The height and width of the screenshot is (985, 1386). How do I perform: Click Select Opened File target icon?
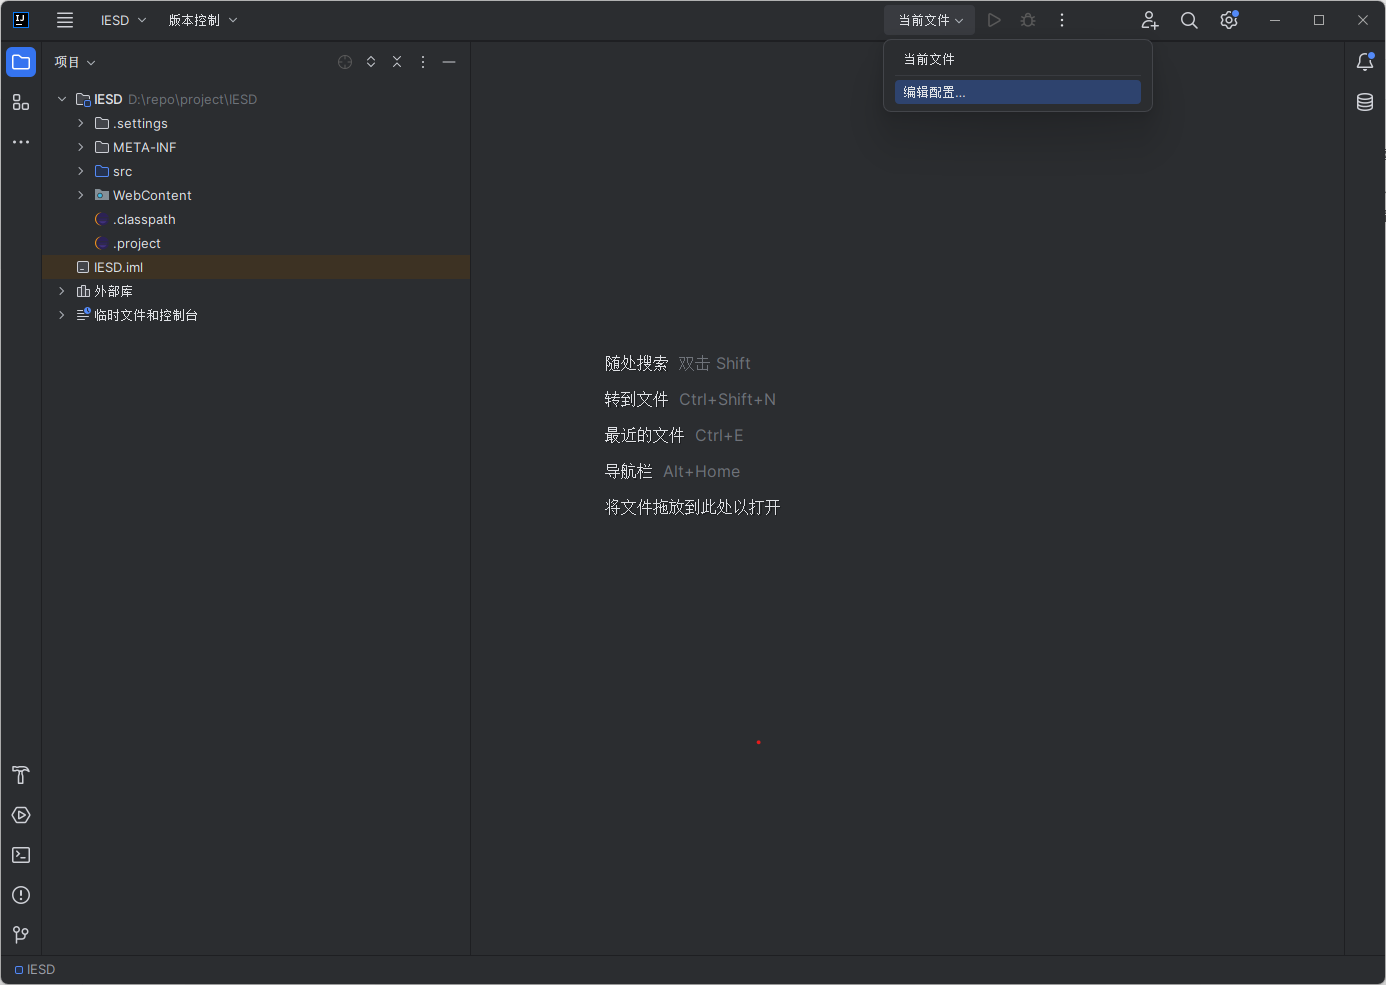coord(345,62)
